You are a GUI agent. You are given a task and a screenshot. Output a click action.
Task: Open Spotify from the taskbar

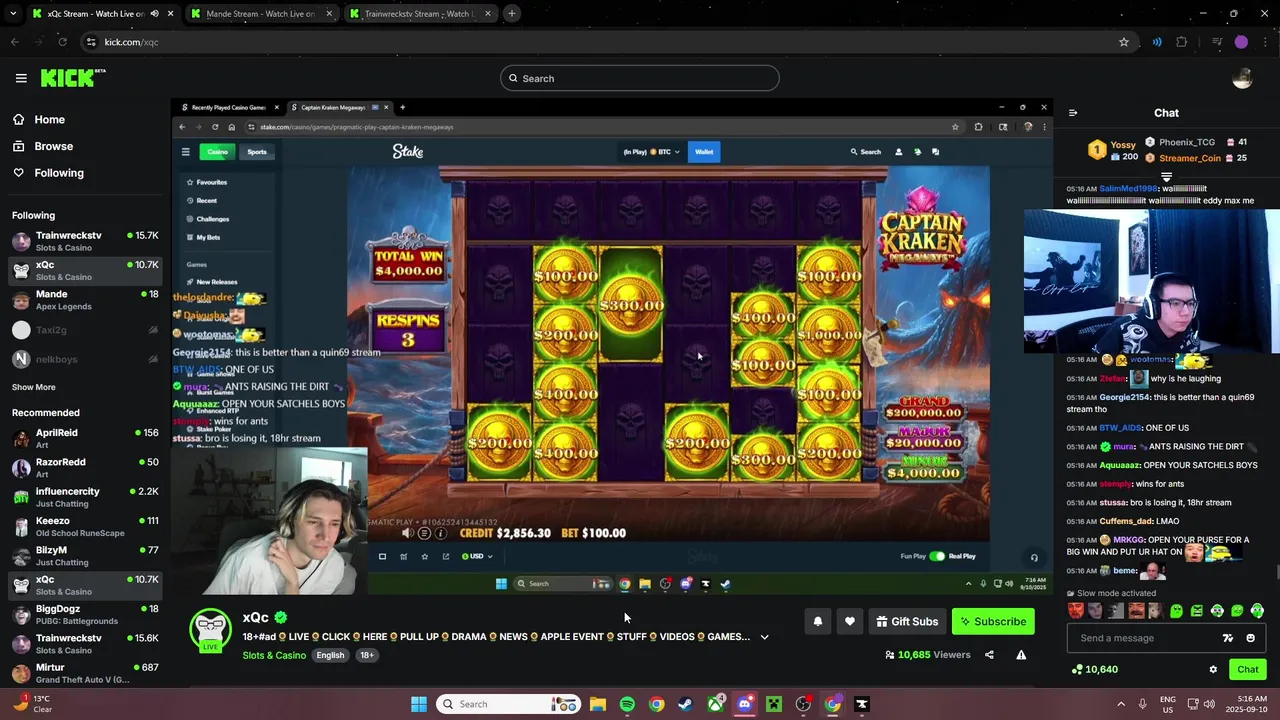click(627, 704)
